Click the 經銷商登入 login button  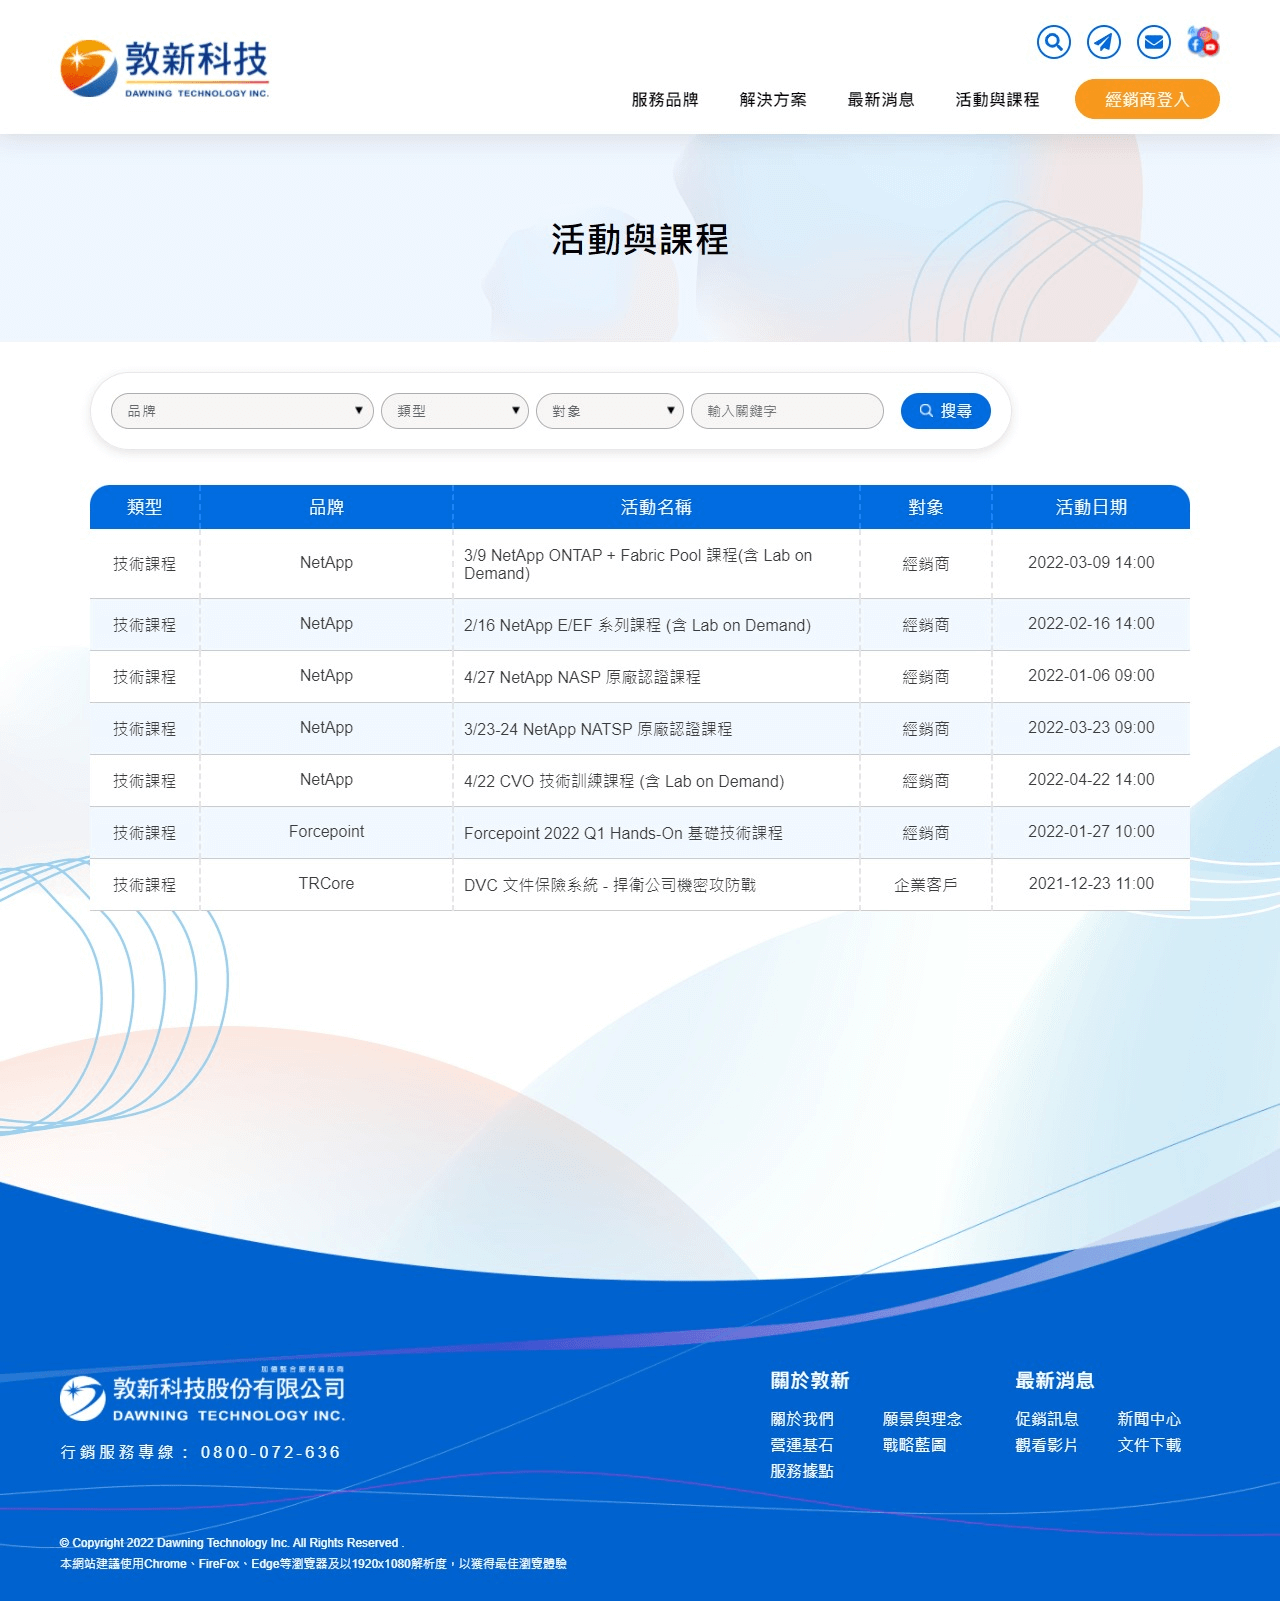(x=1147, y=99)
